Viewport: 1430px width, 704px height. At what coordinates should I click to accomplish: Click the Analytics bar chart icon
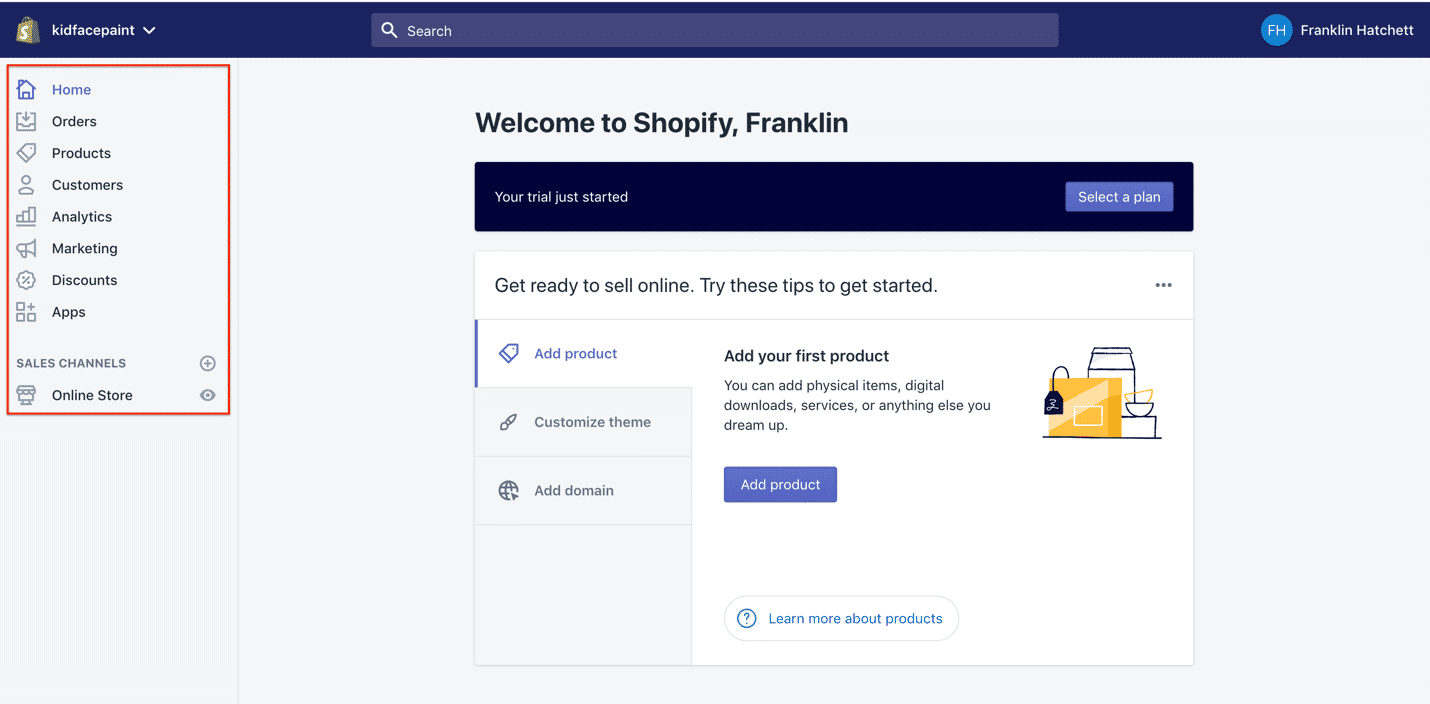(x=26, y=216)
